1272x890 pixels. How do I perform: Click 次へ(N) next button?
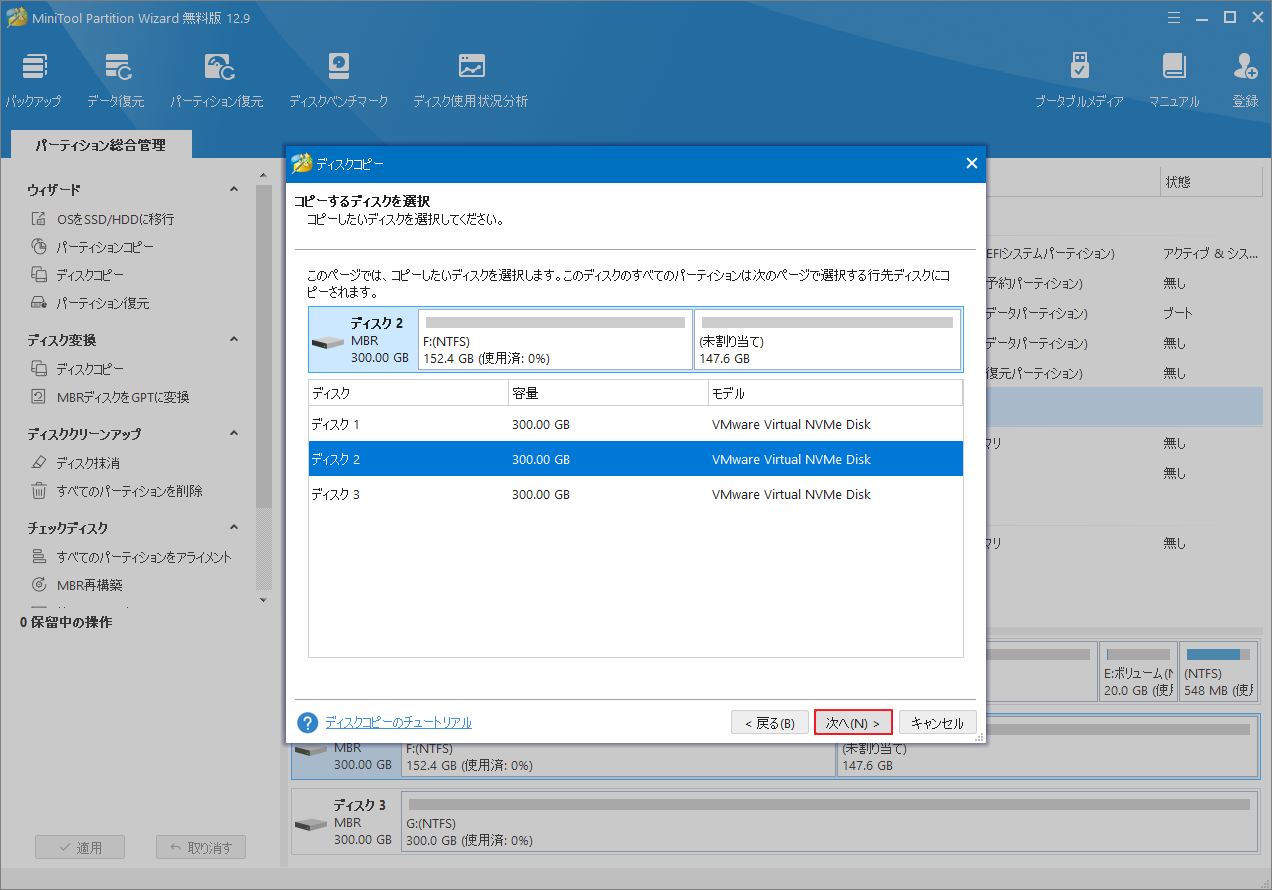[853, 723]
